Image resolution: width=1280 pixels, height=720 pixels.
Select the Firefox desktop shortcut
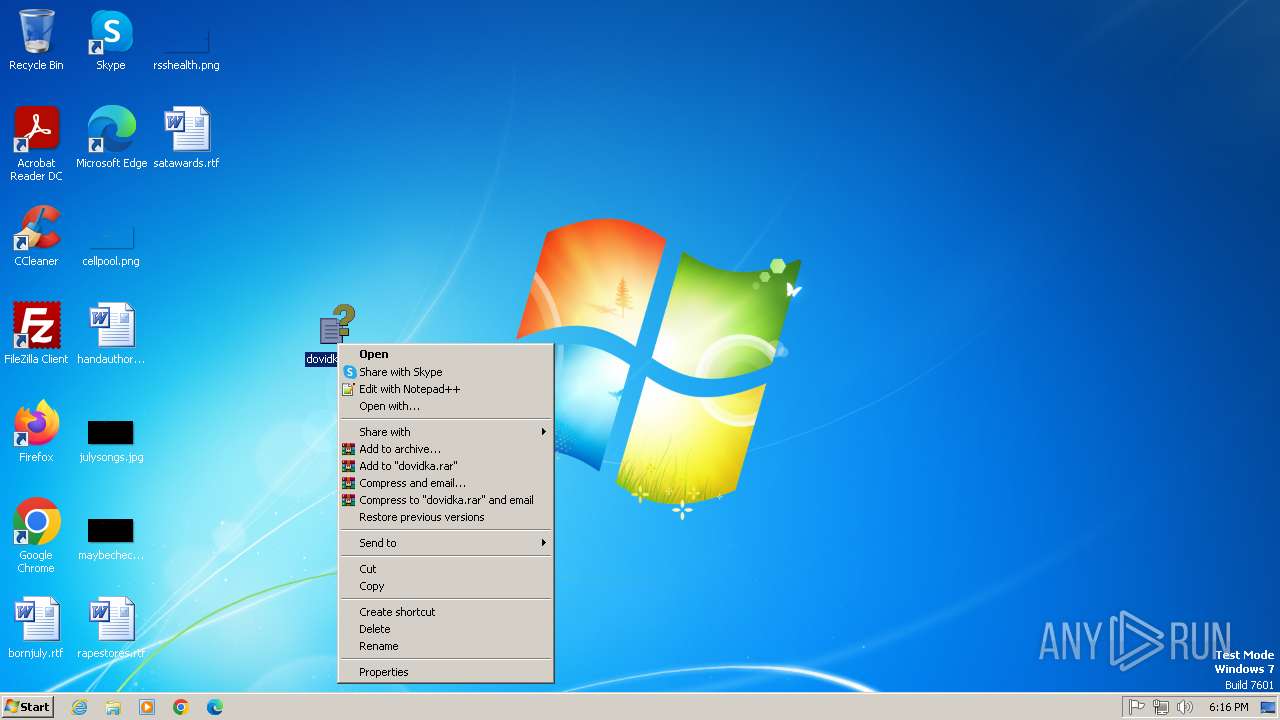point(36,432)
